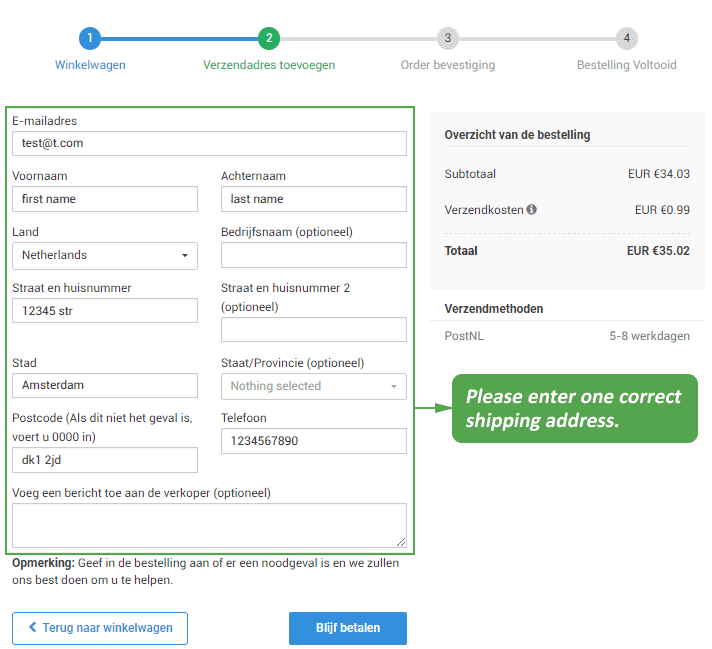Click into the Voornaam field
The image size is (712, 649).
(105, 199)
